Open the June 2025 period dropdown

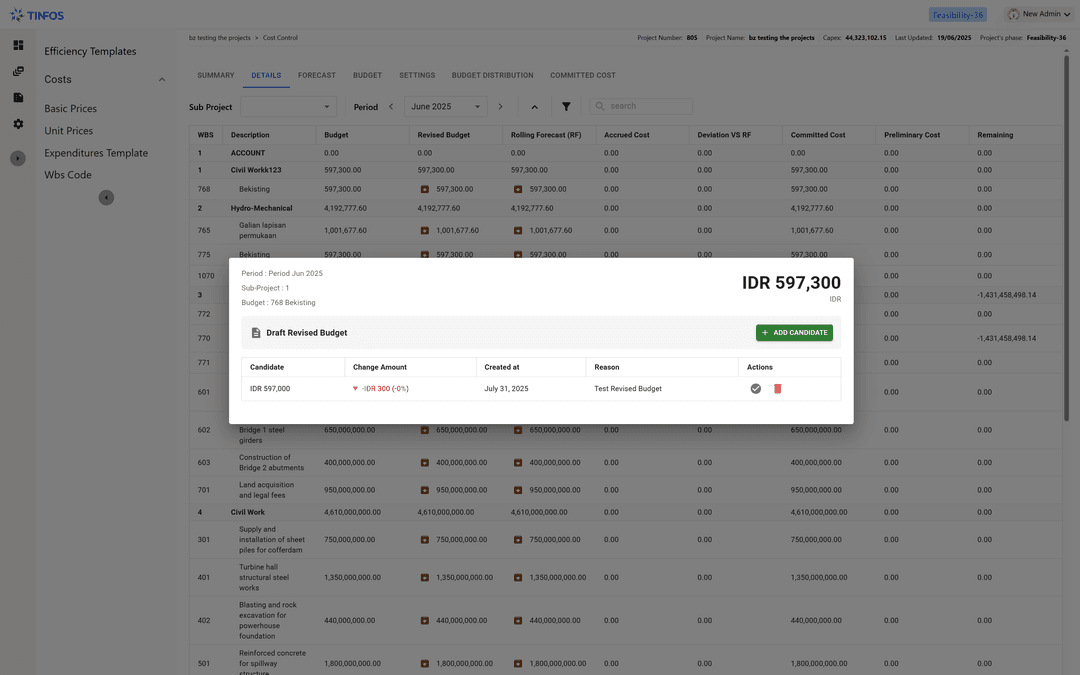[445, 107]
